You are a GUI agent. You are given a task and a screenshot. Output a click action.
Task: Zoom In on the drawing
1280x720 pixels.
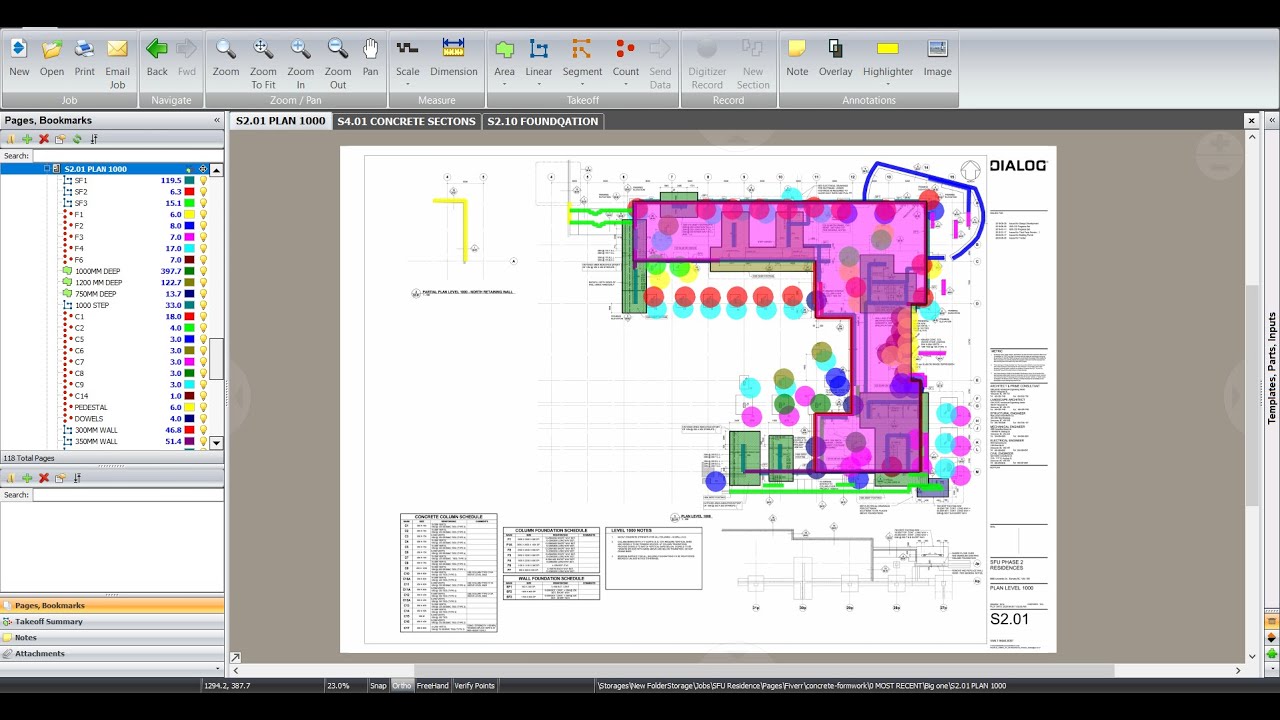point(301,64)
